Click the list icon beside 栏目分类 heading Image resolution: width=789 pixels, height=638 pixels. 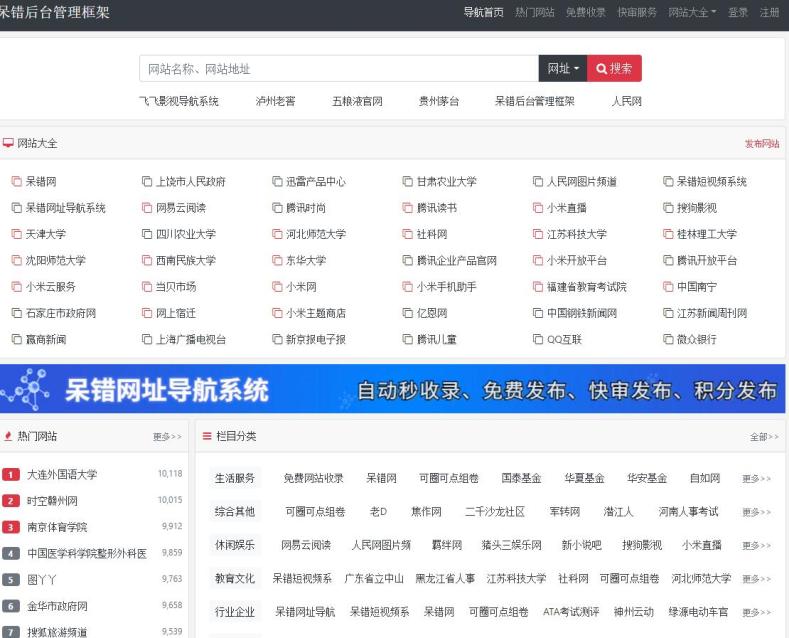[x=207, y=436]
